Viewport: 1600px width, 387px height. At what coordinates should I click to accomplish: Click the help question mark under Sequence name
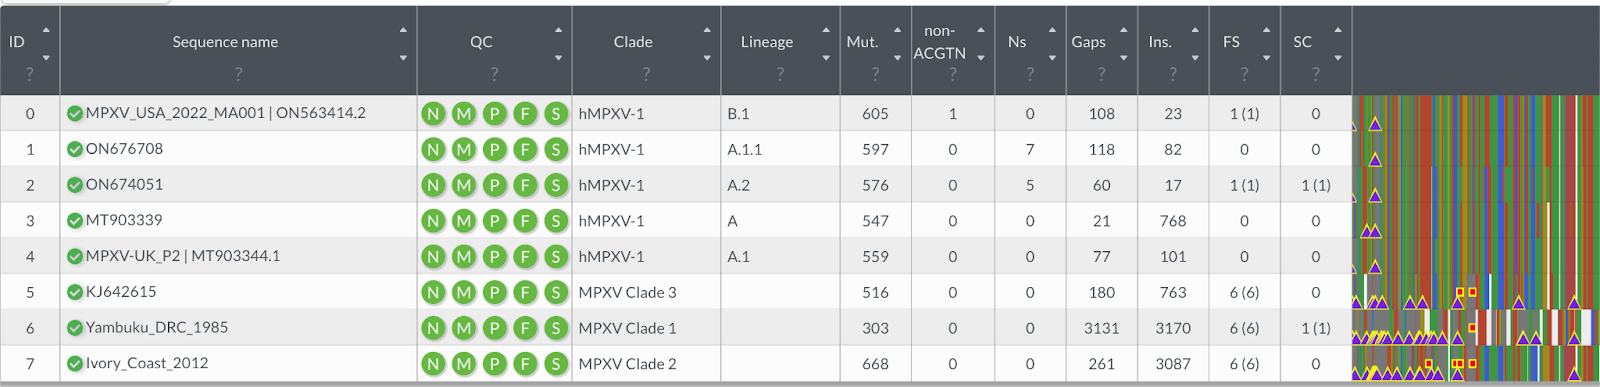click(238, 74)
